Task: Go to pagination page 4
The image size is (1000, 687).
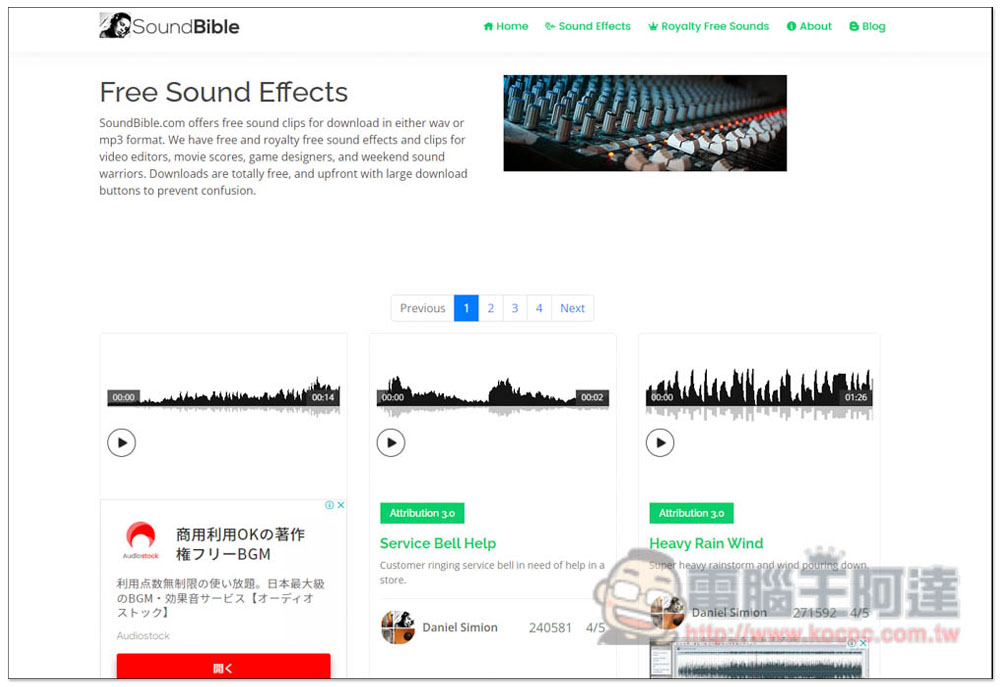Action: tap(539, 308)
